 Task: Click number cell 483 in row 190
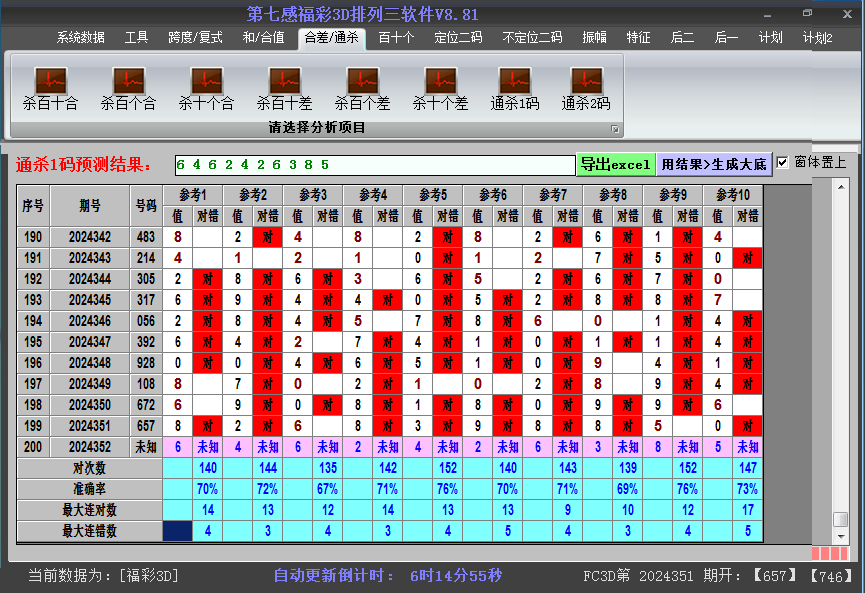[146, 237]
